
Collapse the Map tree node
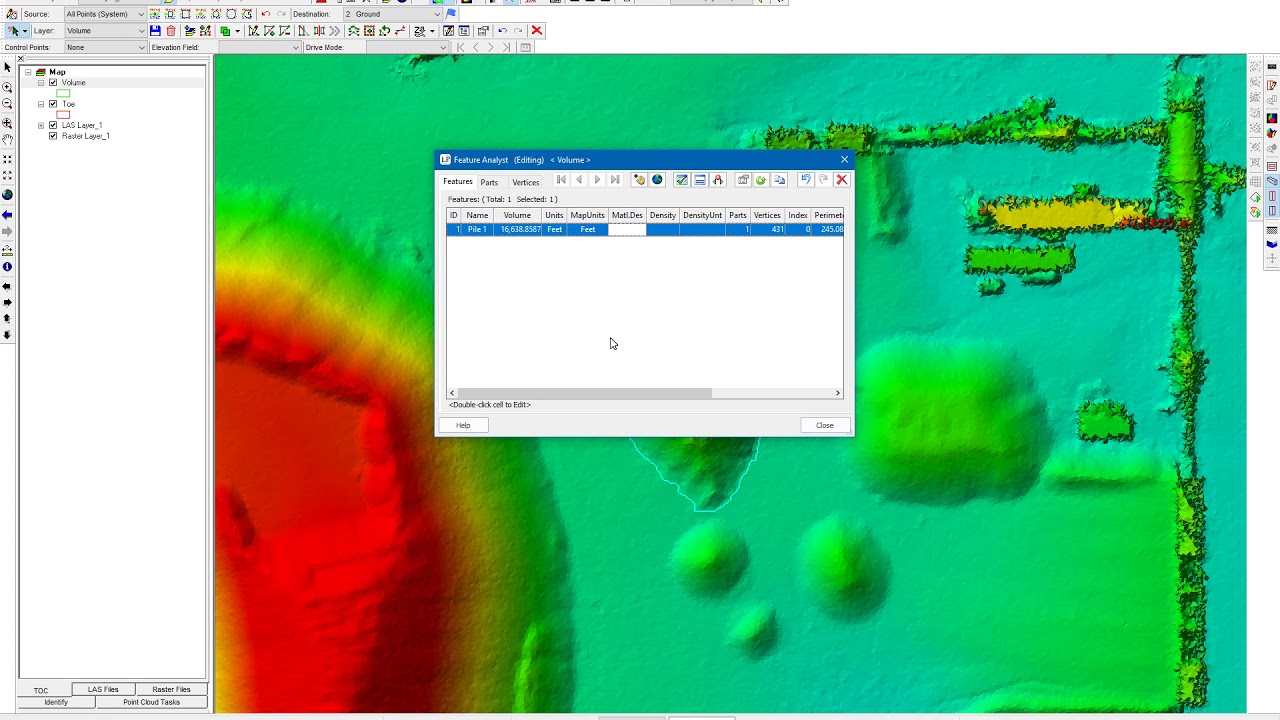tap(28, 72)
